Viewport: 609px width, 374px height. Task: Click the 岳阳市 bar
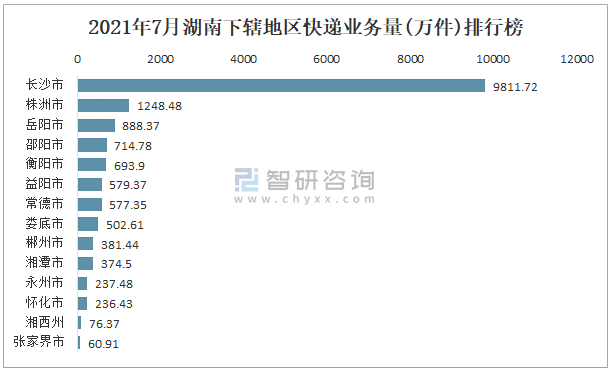point(96,125)
